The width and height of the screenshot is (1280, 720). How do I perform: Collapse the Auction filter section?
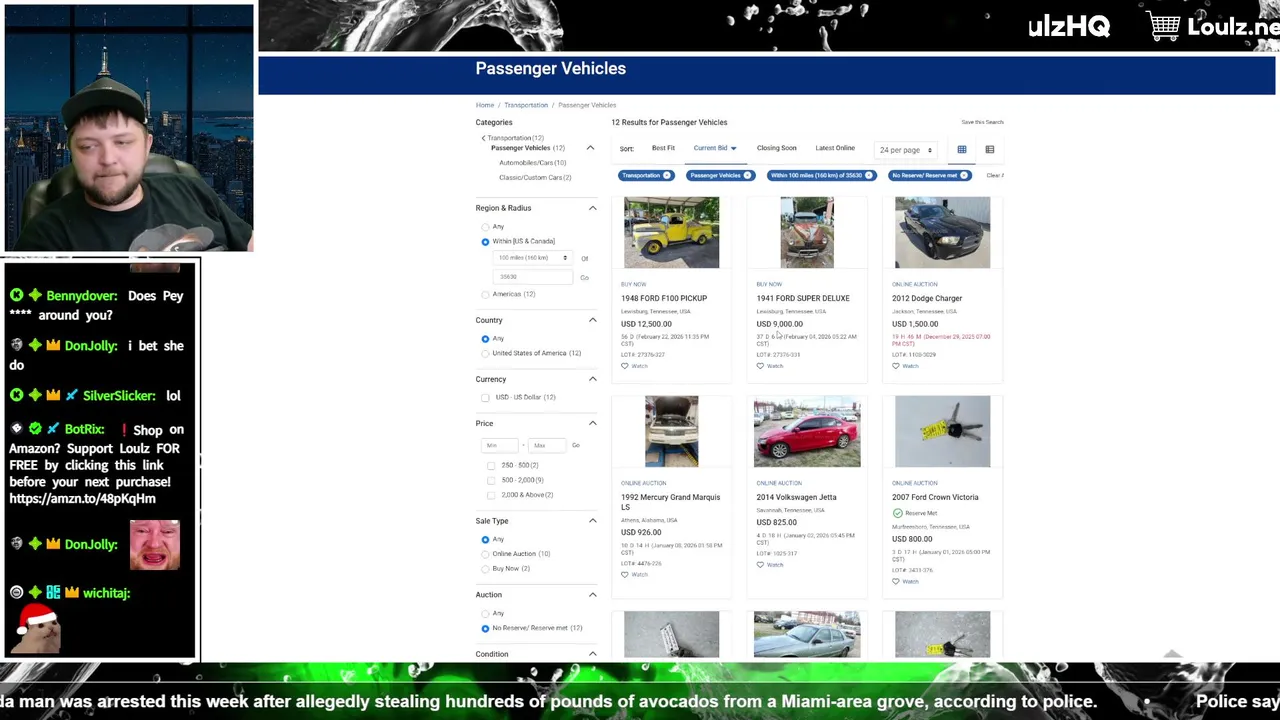[x=592, y=595]
